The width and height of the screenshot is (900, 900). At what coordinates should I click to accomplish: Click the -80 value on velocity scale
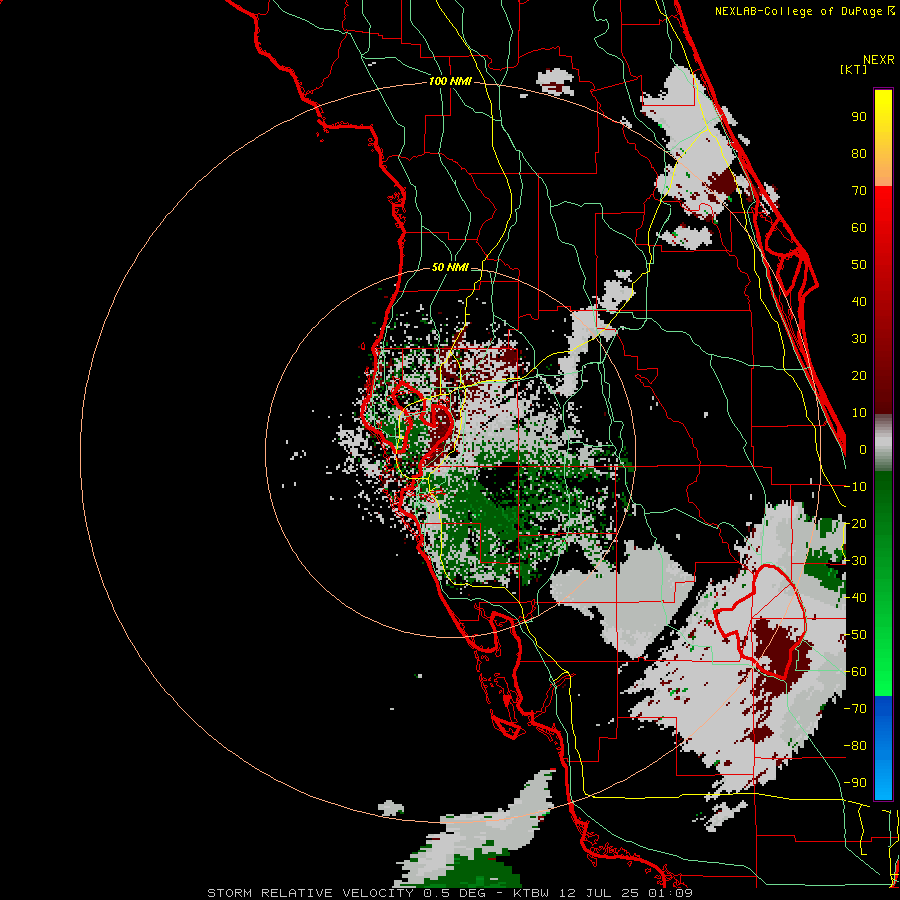point(856,746)
